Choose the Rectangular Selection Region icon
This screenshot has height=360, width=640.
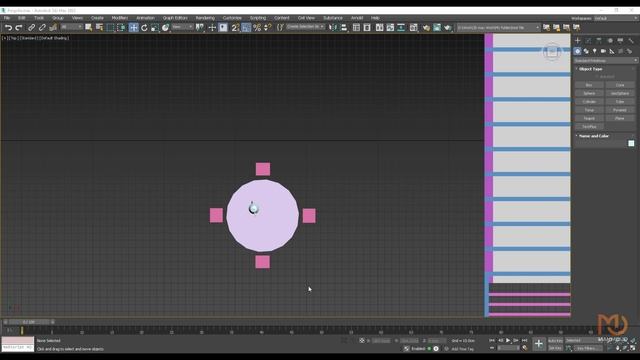coord(110,28)
